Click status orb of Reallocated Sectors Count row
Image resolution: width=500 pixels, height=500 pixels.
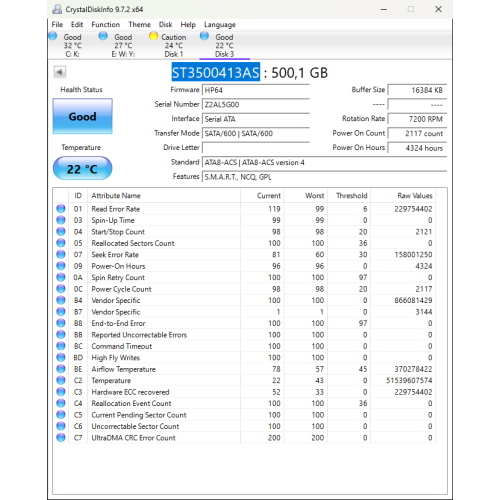pyautogui.click(x=61, y=243)
